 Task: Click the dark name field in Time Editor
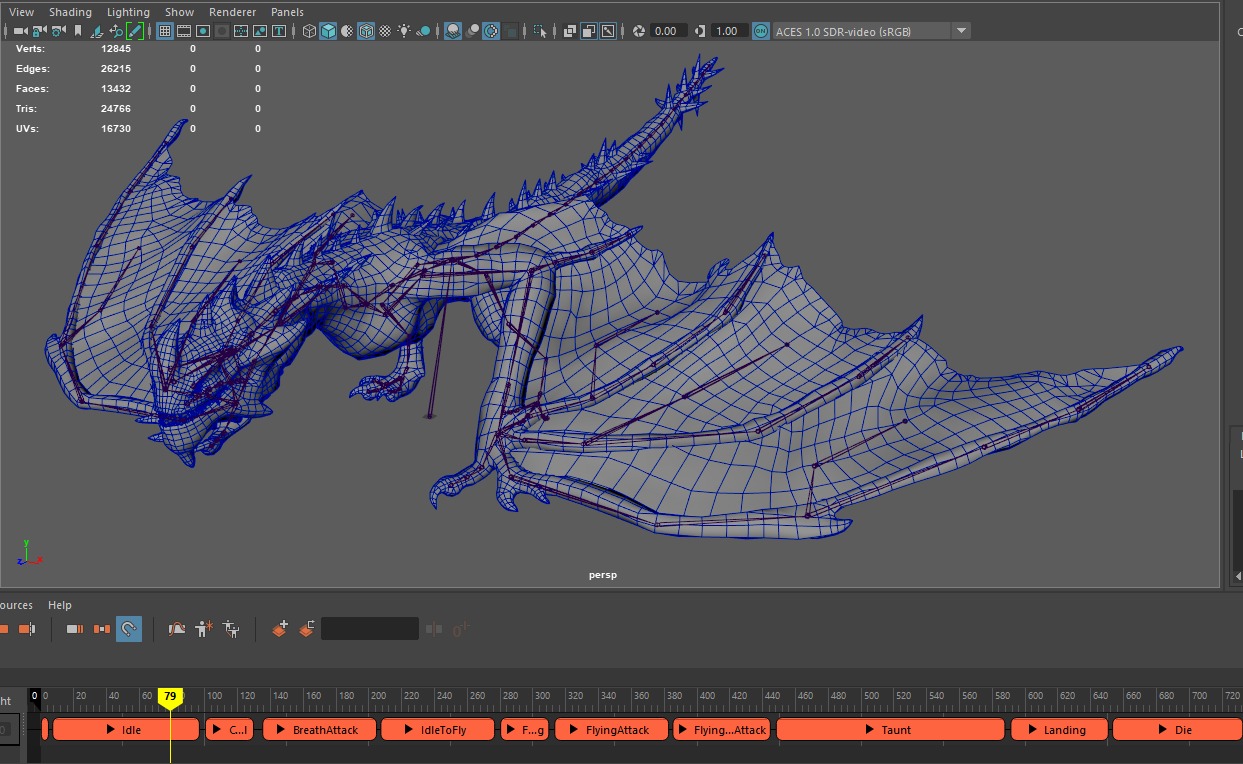point(370,629)
